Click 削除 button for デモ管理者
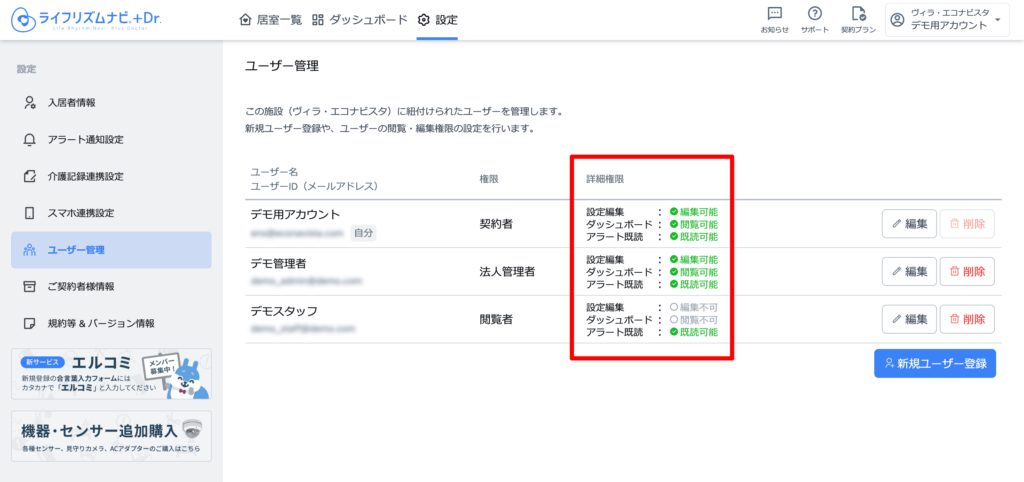 967,271
